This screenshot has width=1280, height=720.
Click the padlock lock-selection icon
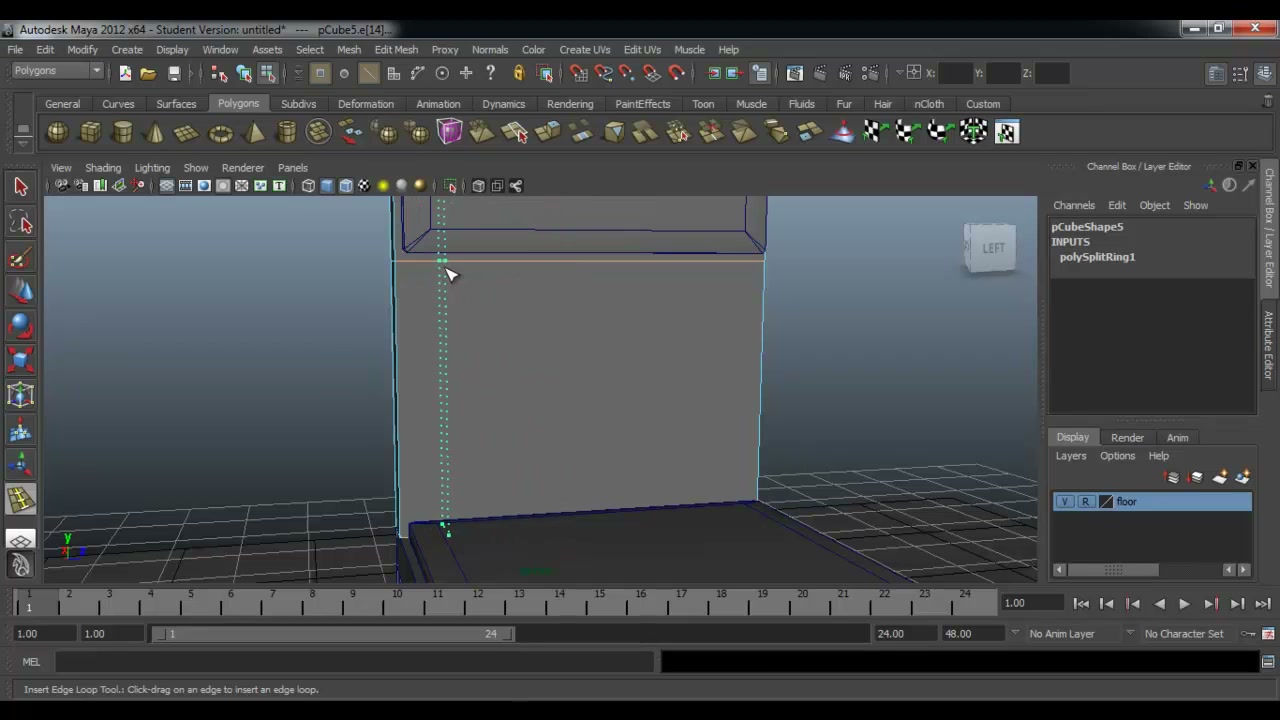(x=518, y=73)
